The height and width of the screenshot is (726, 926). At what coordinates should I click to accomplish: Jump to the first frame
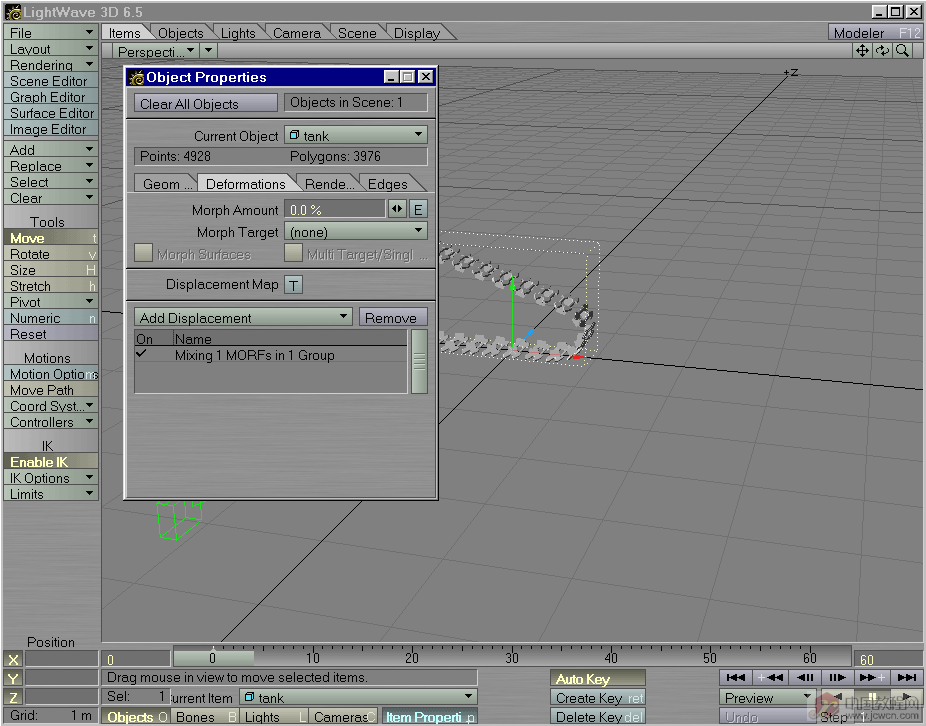pos(736,678)
